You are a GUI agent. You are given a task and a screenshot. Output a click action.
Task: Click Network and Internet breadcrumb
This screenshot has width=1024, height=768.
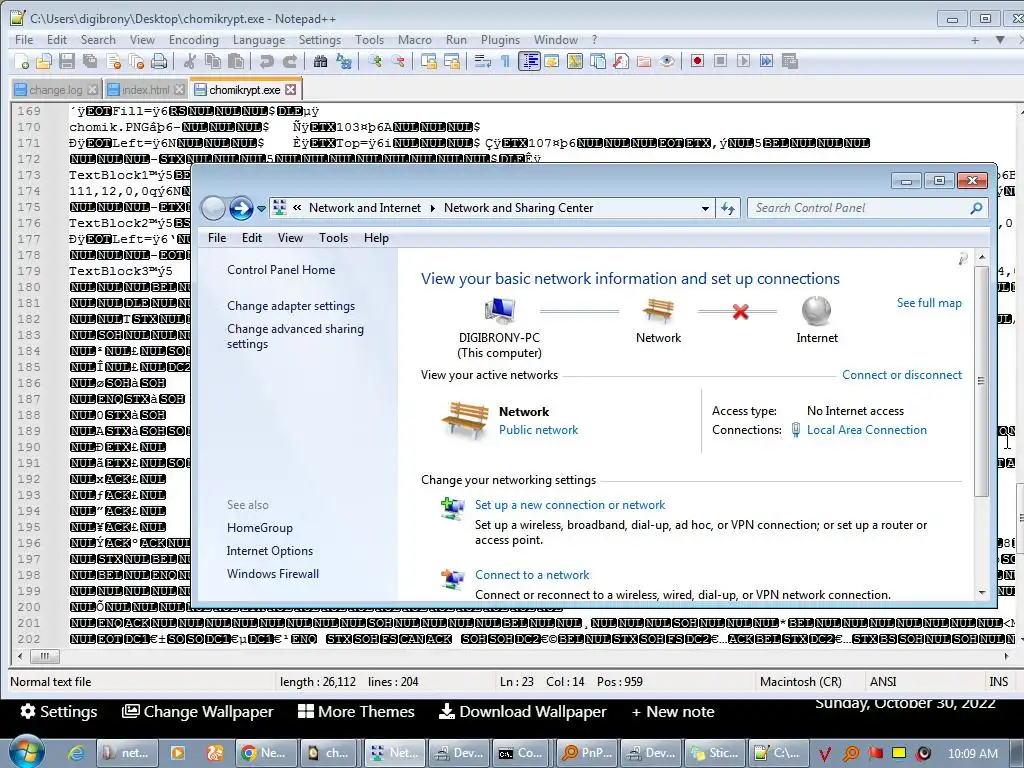tap(364, 208)
